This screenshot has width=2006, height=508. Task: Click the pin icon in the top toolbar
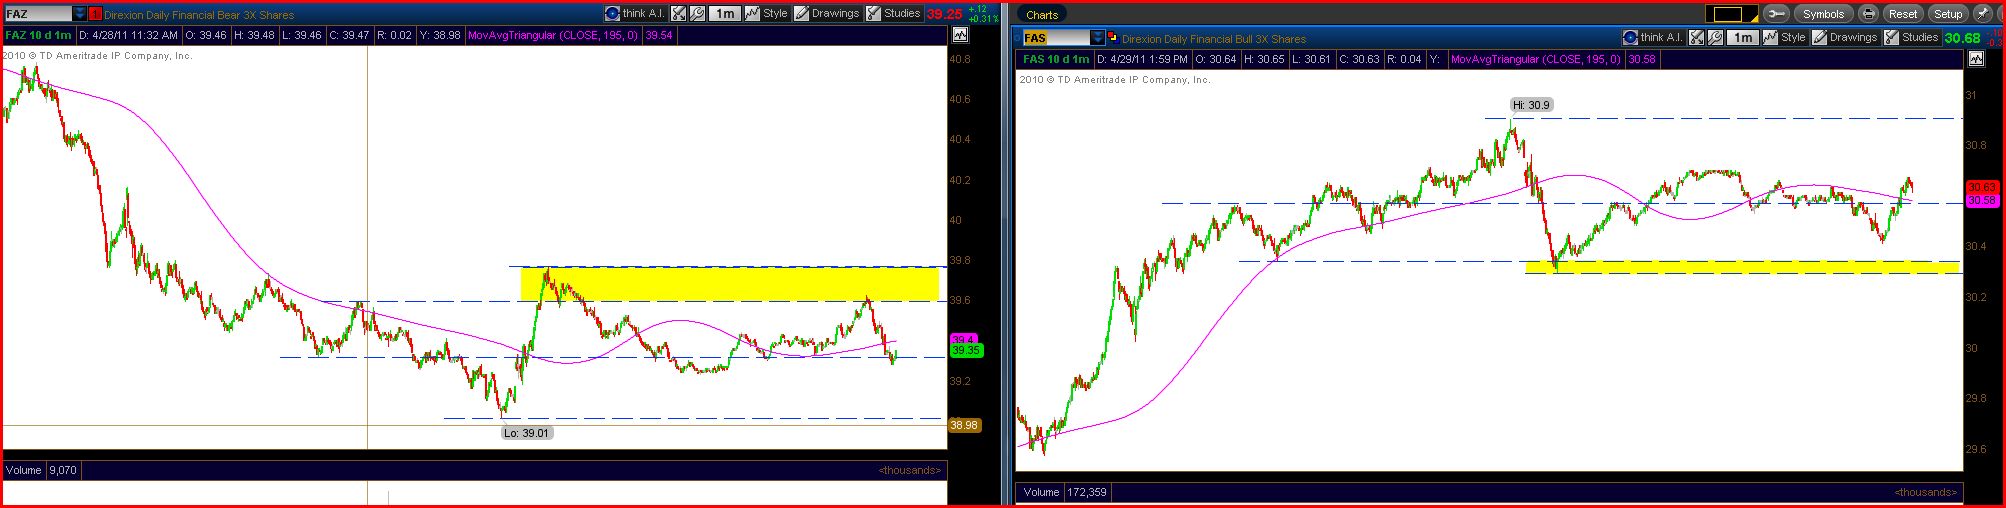[x=1982, y=14]
